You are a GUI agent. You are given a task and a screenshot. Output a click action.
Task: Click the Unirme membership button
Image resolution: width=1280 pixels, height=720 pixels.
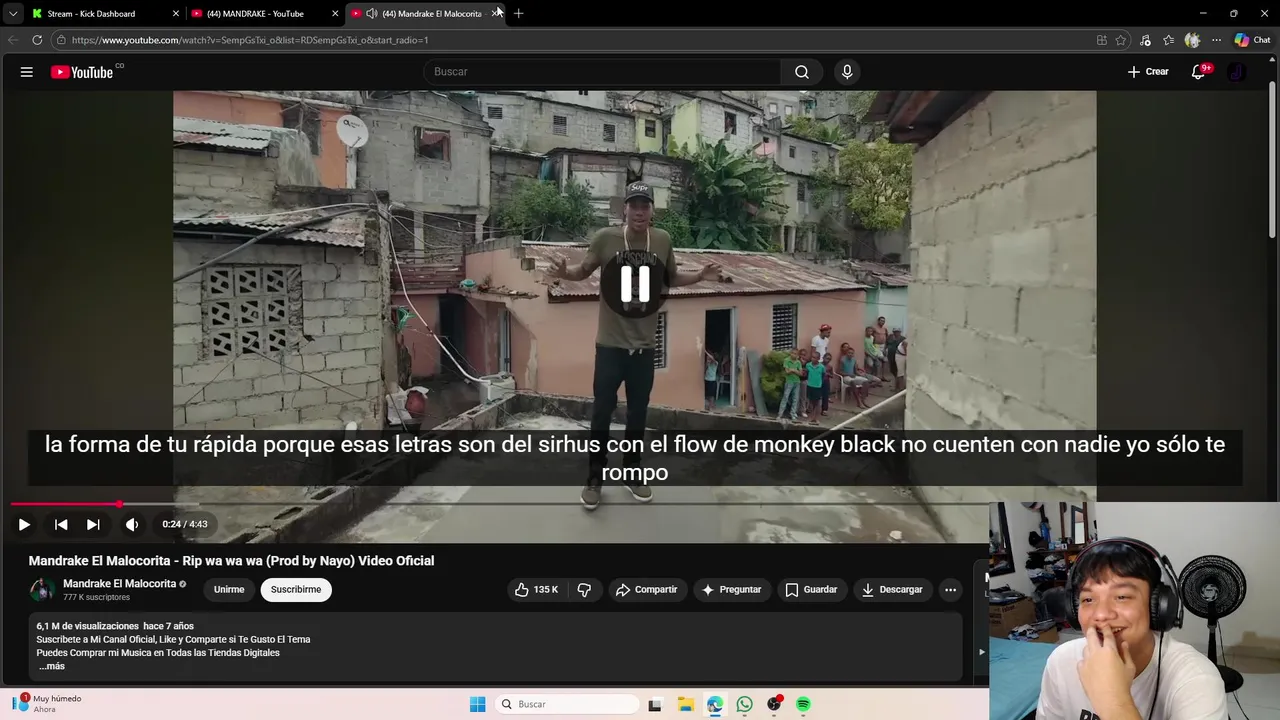click(x=229, y=590)
